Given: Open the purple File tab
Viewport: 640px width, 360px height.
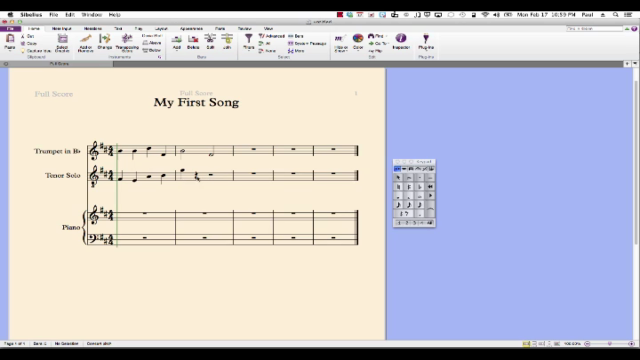Looking at the screenshot, I should 11,29.
